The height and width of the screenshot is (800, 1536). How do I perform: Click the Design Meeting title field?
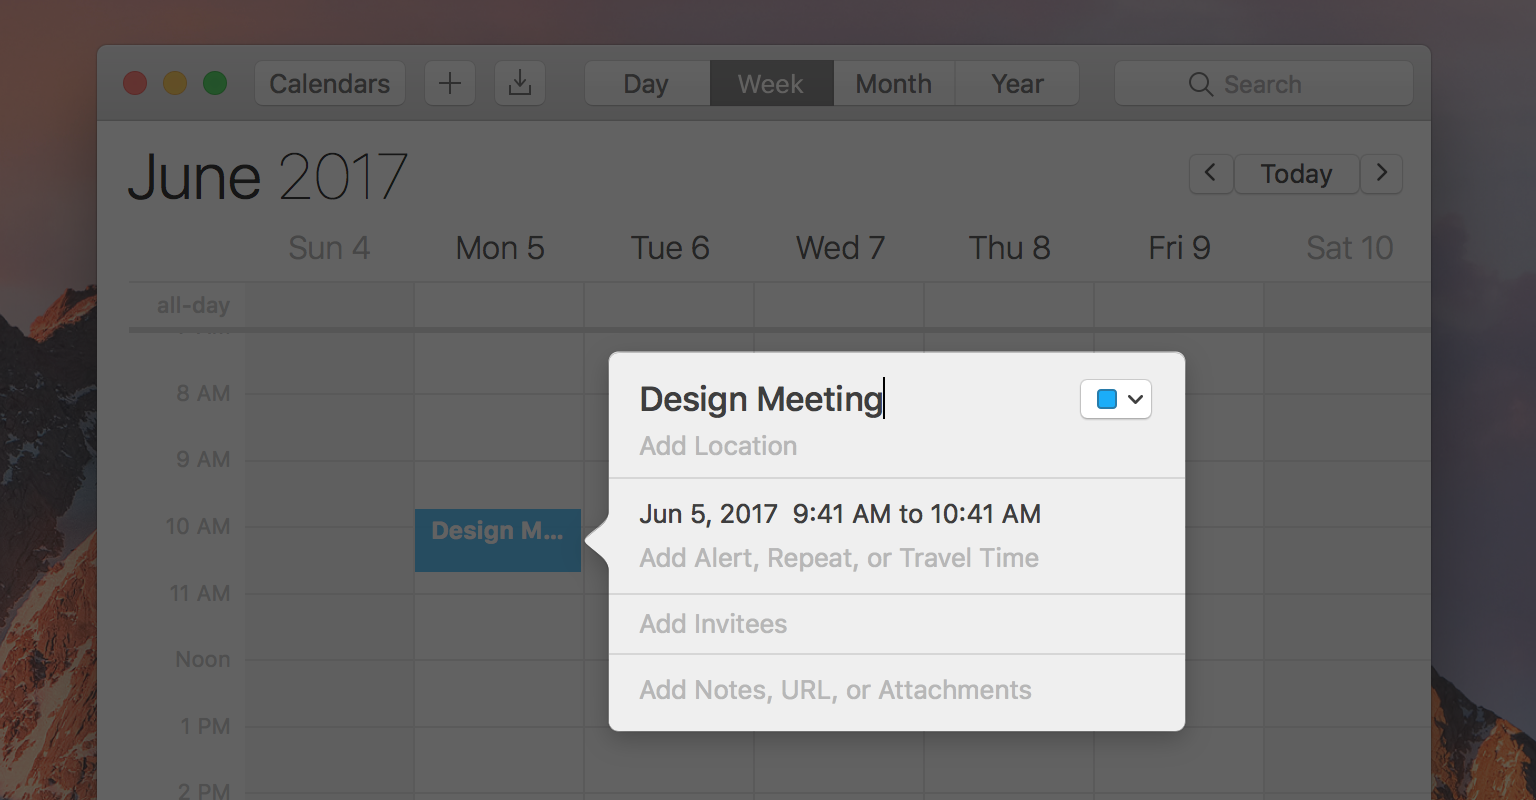coord(760,399)
